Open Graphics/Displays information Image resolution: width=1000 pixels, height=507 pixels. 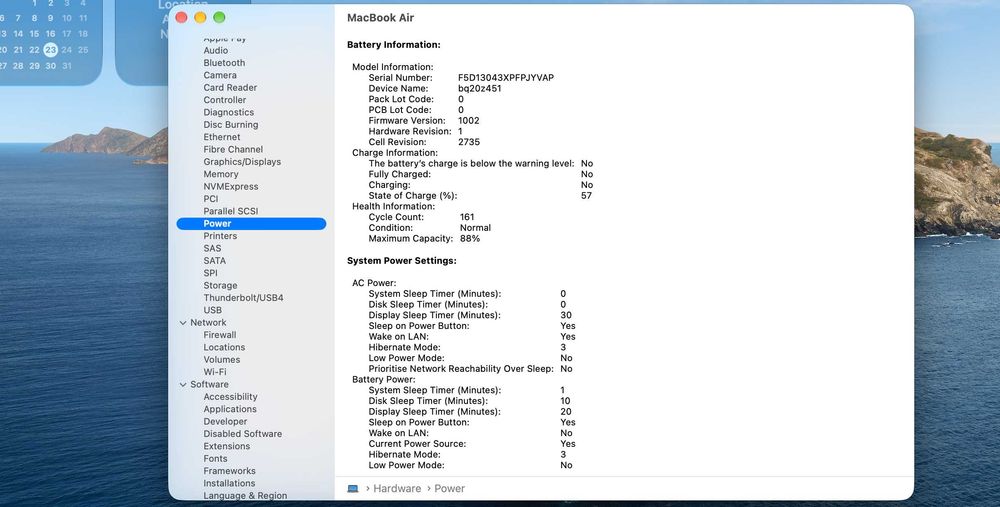click(x=242, y=162)
